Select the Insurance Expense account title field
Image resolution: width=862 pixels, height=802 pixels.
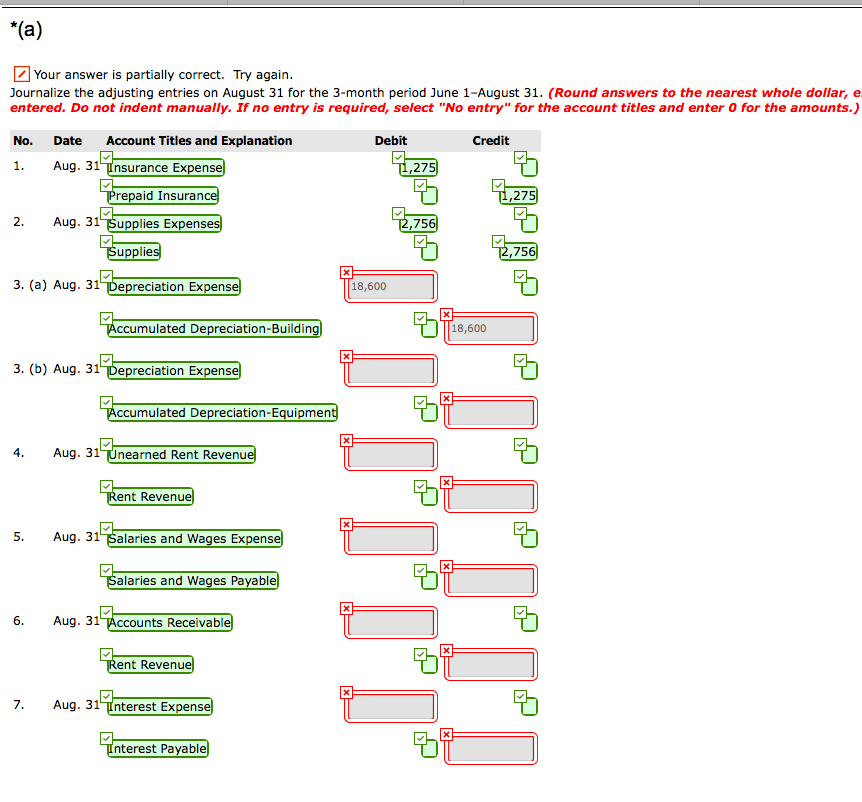point(166,168)
